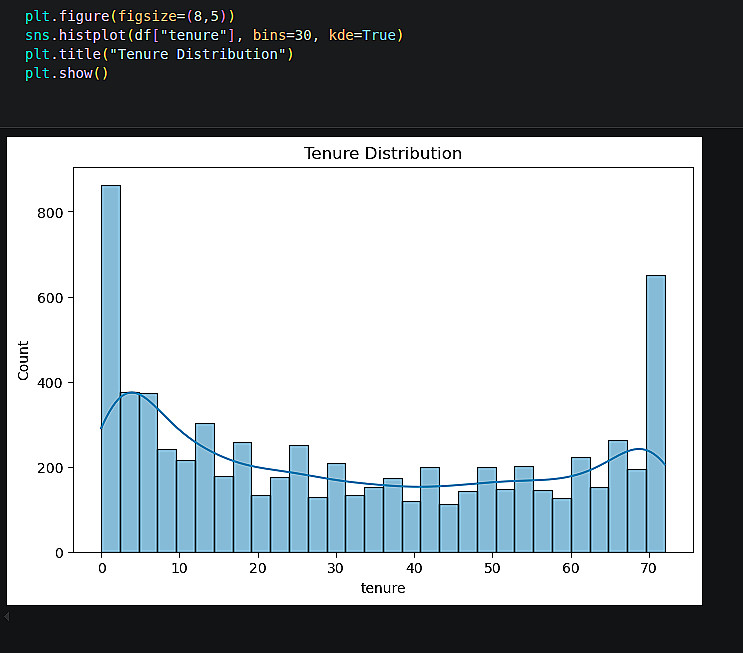Image resolution: width=743 pixels, height=653 pixels.
Task: Click the 20 tick label on x-axis
Action: (258, 569)
